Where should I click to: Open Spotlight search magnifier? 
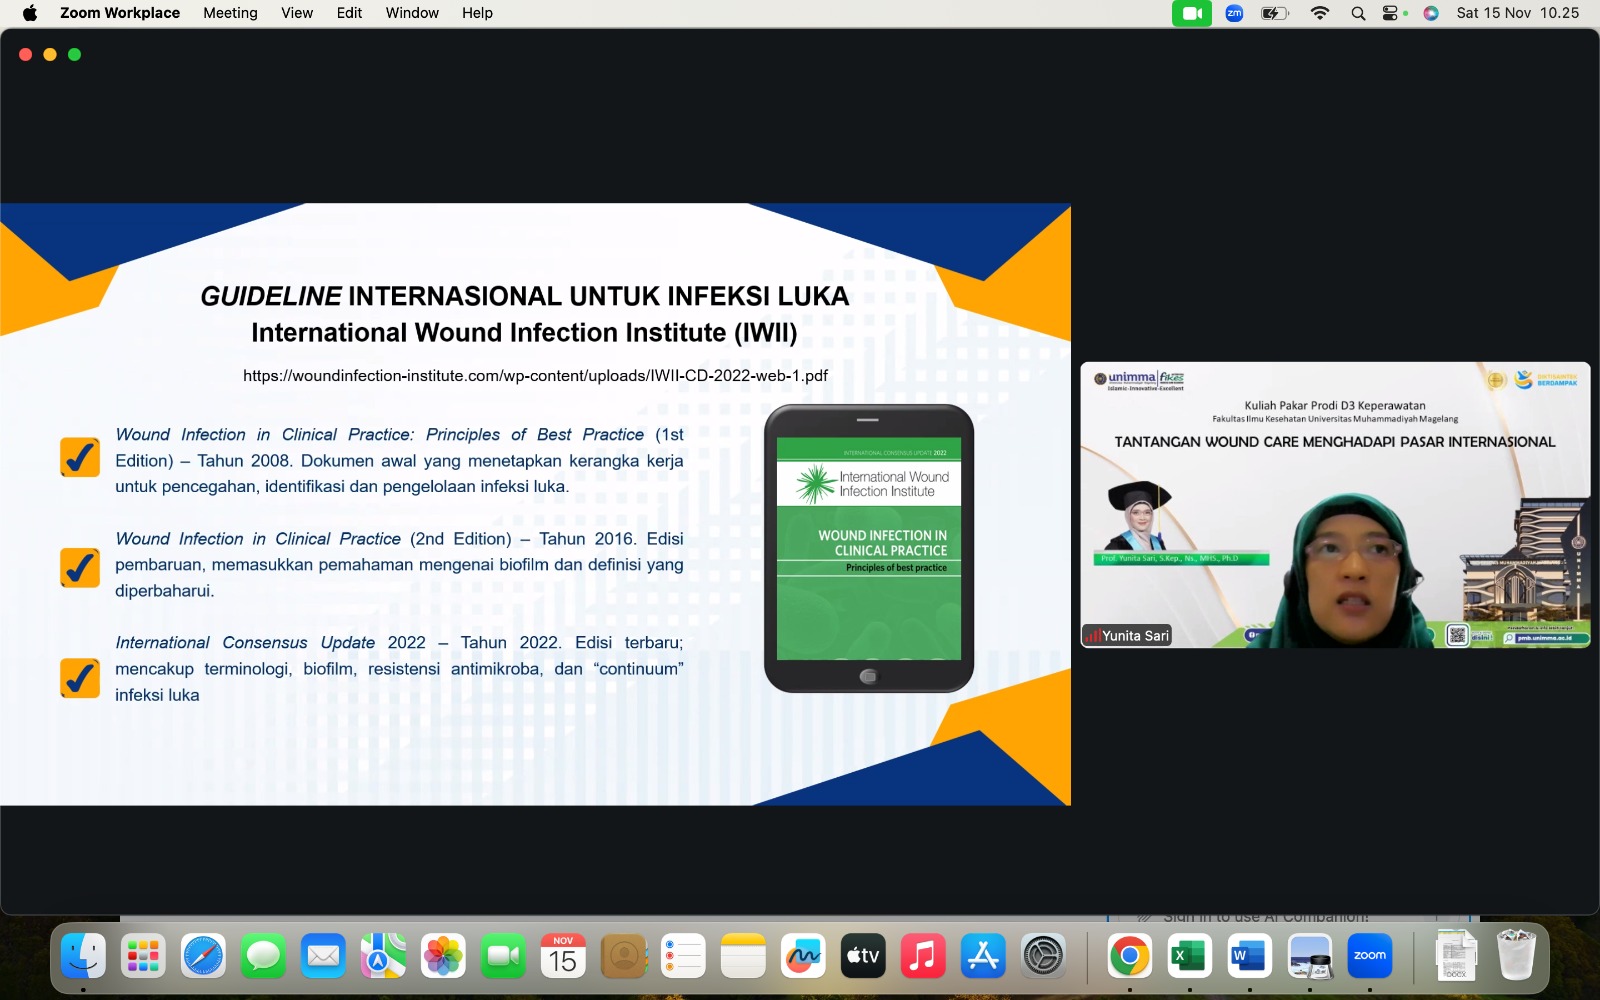(1358, 13)
